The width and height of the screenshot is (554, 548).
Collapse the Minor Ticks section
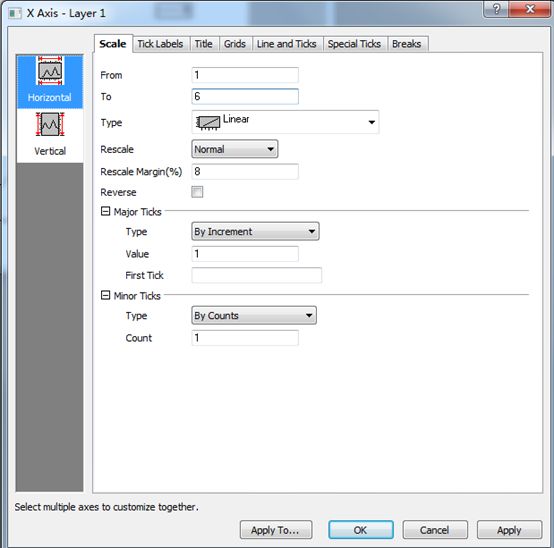click(105, 295)
